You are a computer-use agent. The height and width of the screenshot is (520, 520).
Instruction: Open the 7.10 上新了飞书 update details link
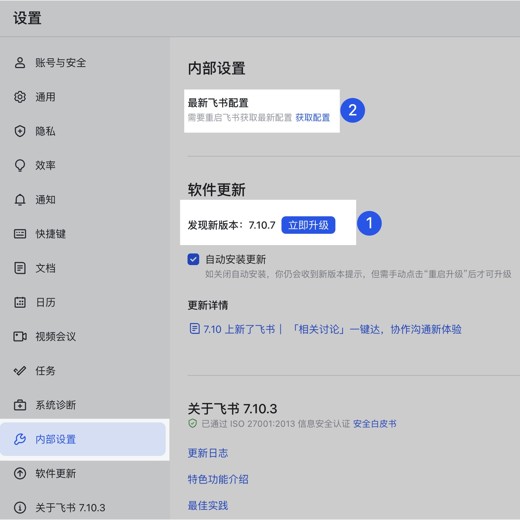click(x=332, y=329)
